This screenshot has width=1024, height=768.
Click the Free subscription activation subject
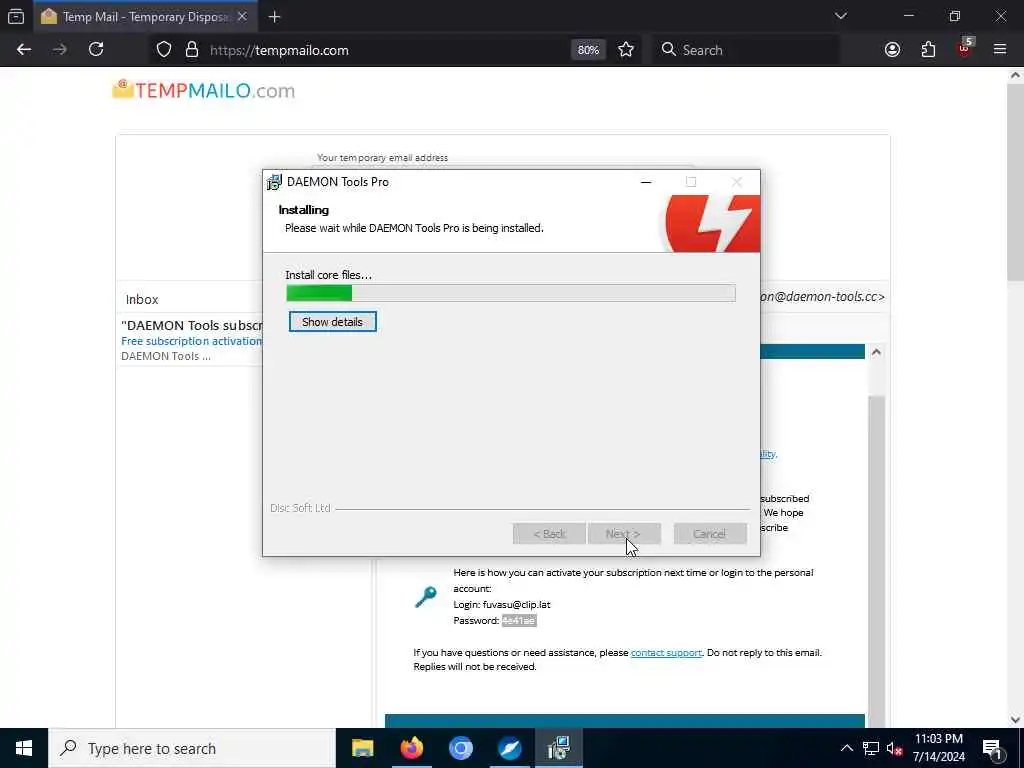(x=191, y=341)
